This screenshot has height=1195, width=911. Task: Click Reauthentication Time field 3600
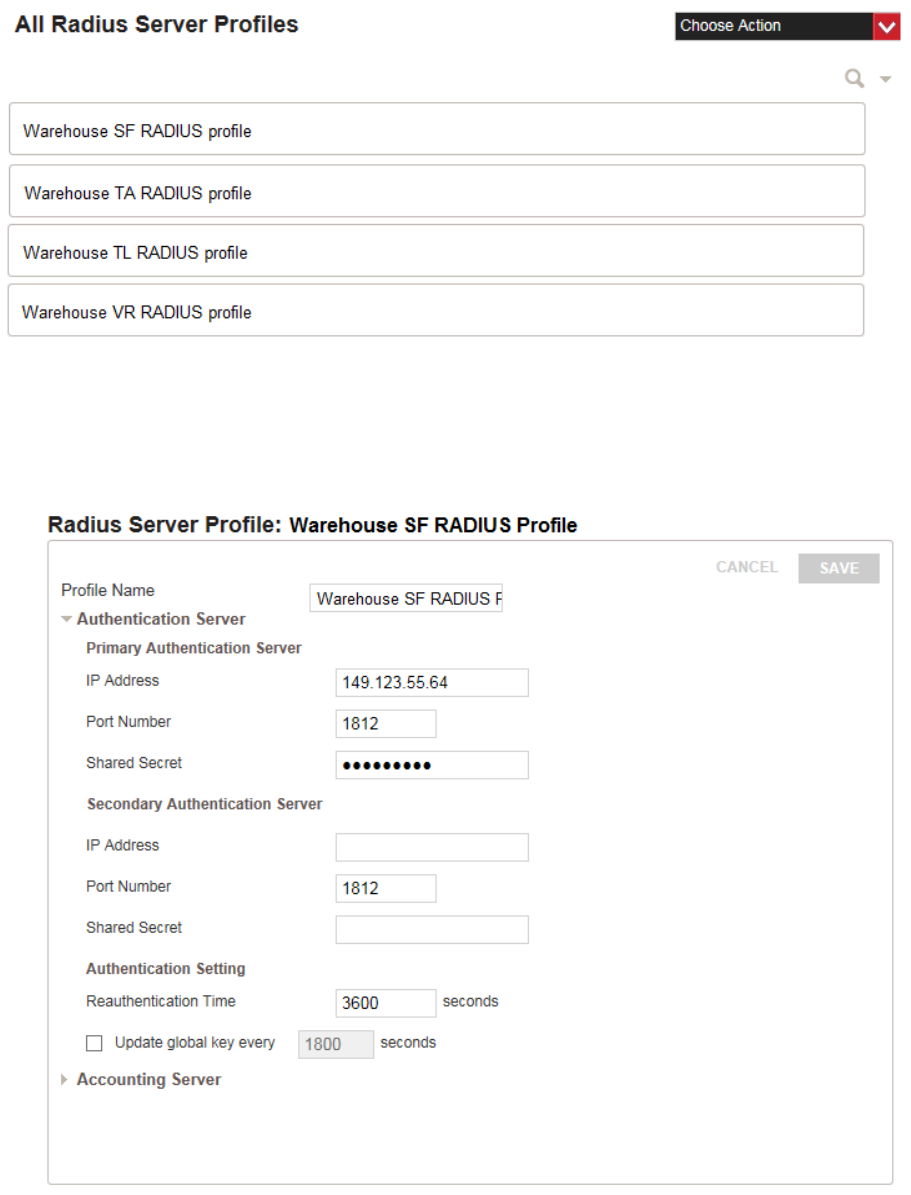pos(386,1003)
